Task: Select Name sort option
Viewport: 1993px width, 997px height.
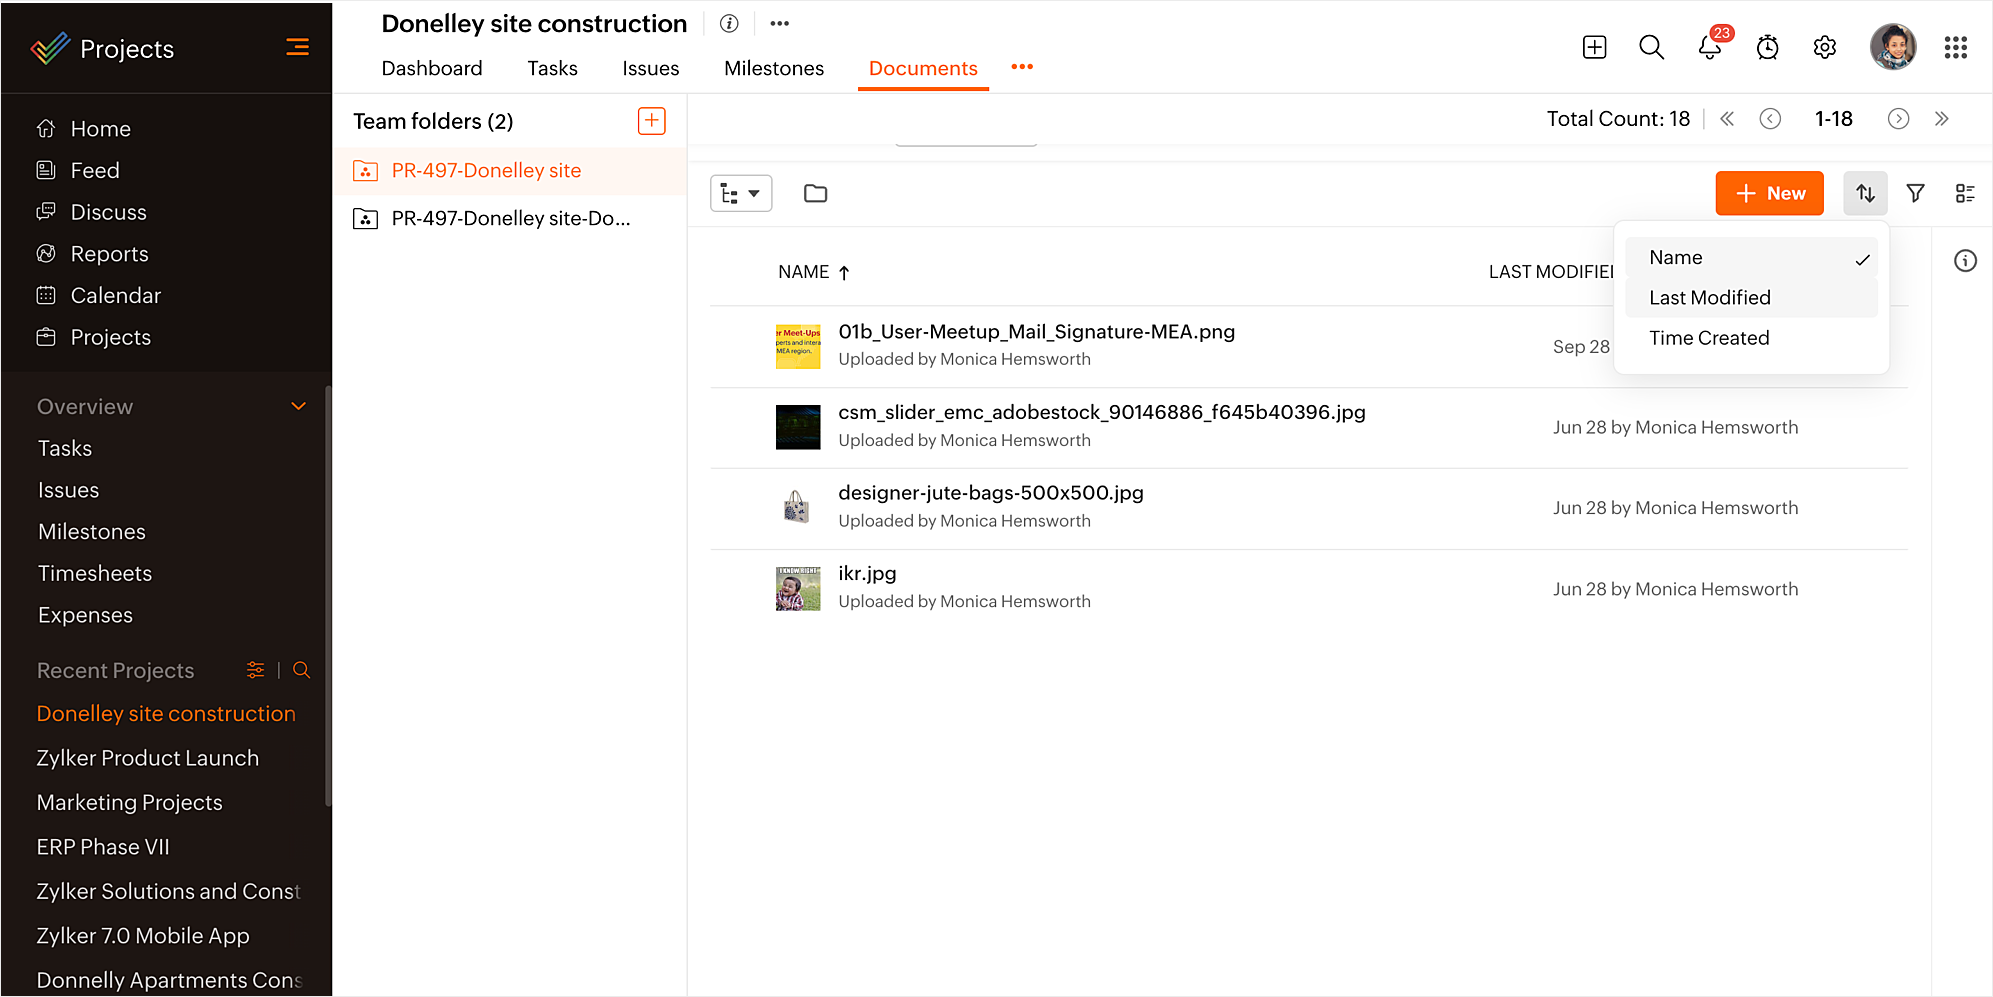Action: coord(1751,257)
